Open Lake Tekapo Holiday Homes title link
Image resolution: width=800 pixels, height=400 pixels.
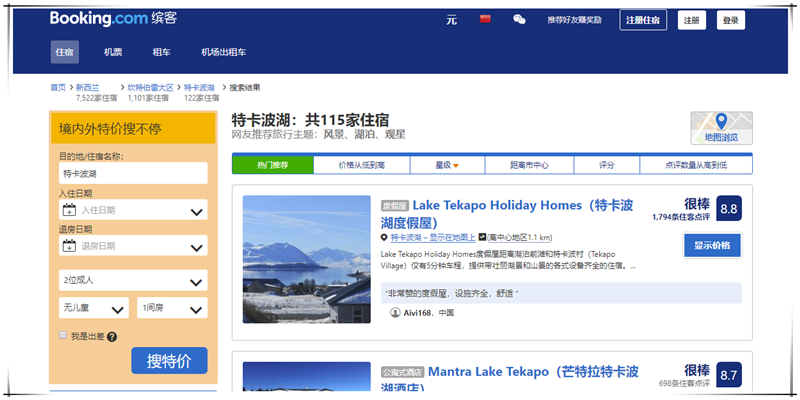pos(507,214)
